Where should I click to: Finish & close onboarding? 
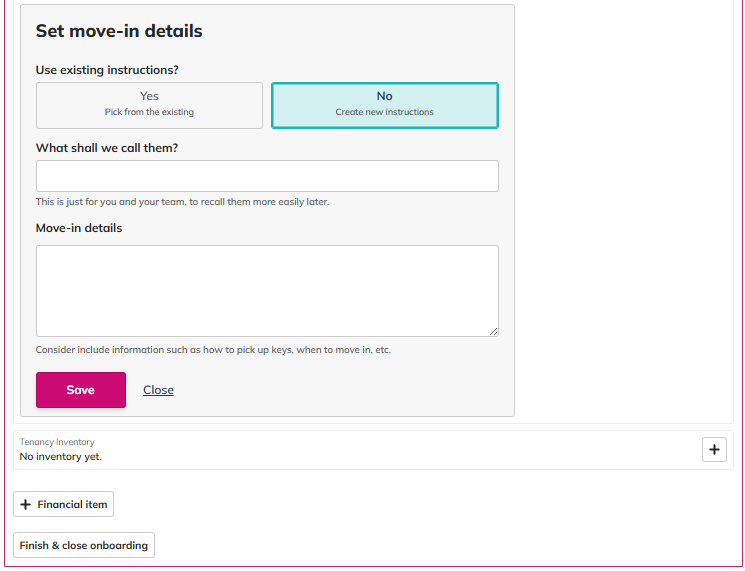(84, 545)
